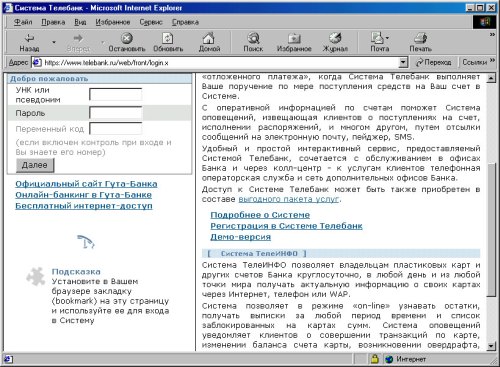Click the page icon in the address bar
The height and width of the screenshot is (367, 500).
tap(37, 62)
